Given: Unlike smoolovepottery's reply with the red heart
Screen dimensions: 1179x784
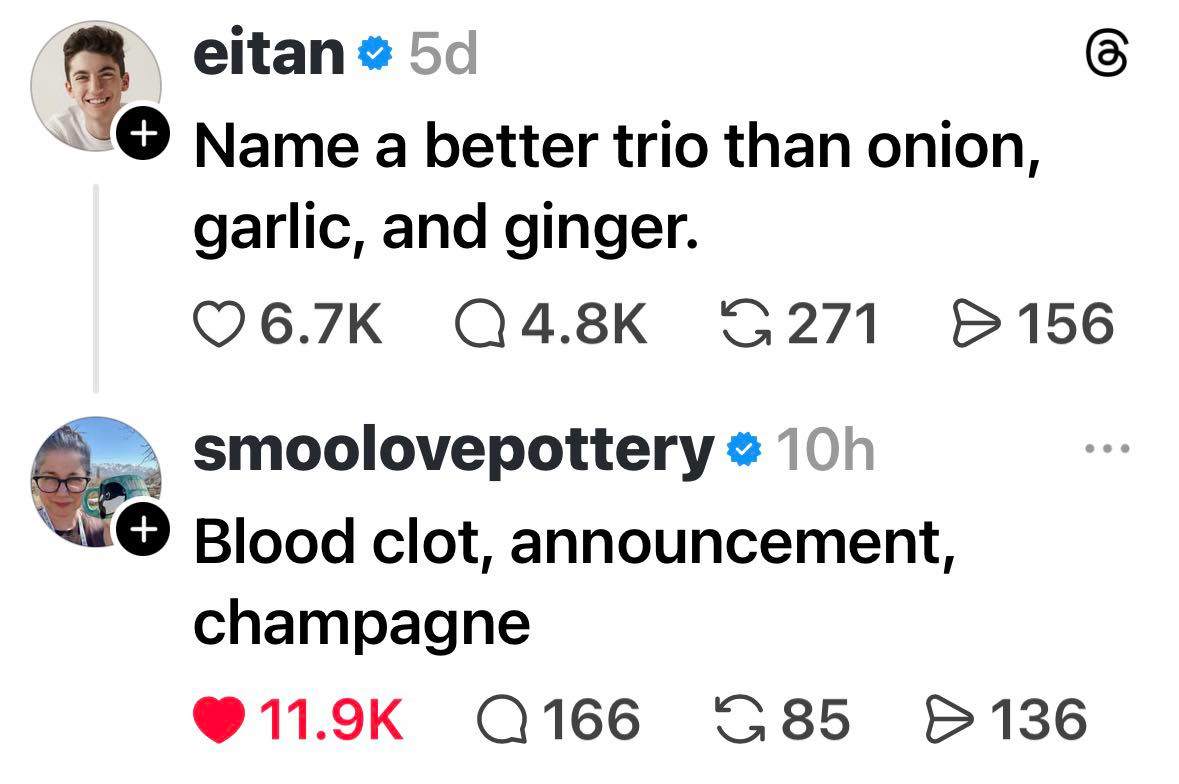Looking at the screenshot, I should [217, 720].
